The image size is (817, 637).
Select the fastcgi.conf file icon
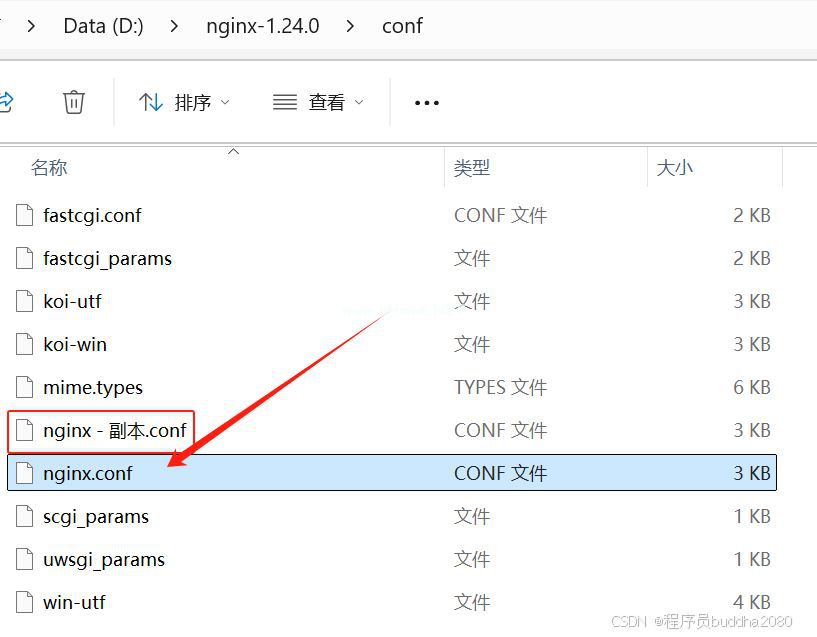click(x=24, y=215)
